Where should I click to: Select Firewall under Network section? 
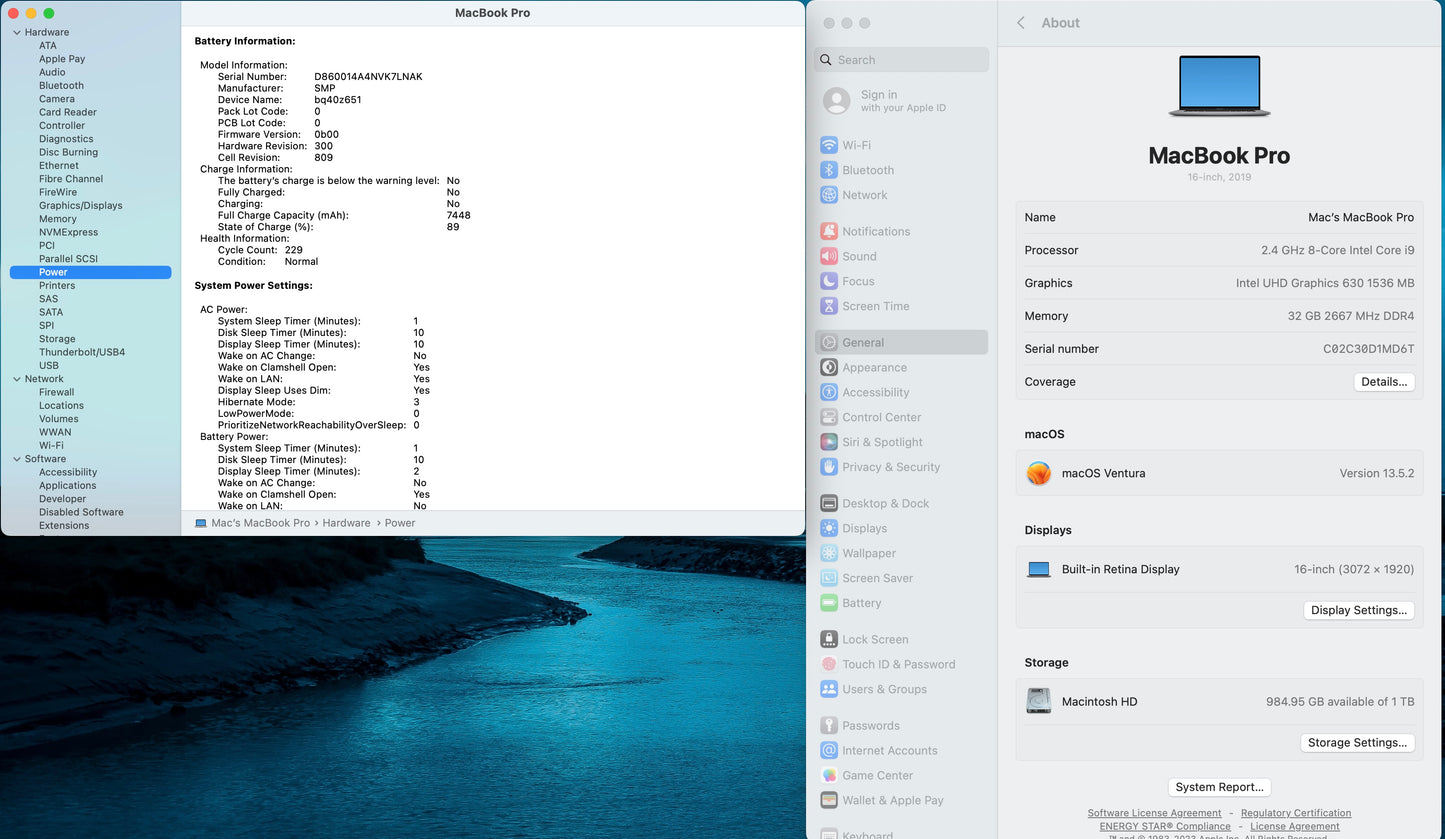pyautogui.click(x=57, y=392)
